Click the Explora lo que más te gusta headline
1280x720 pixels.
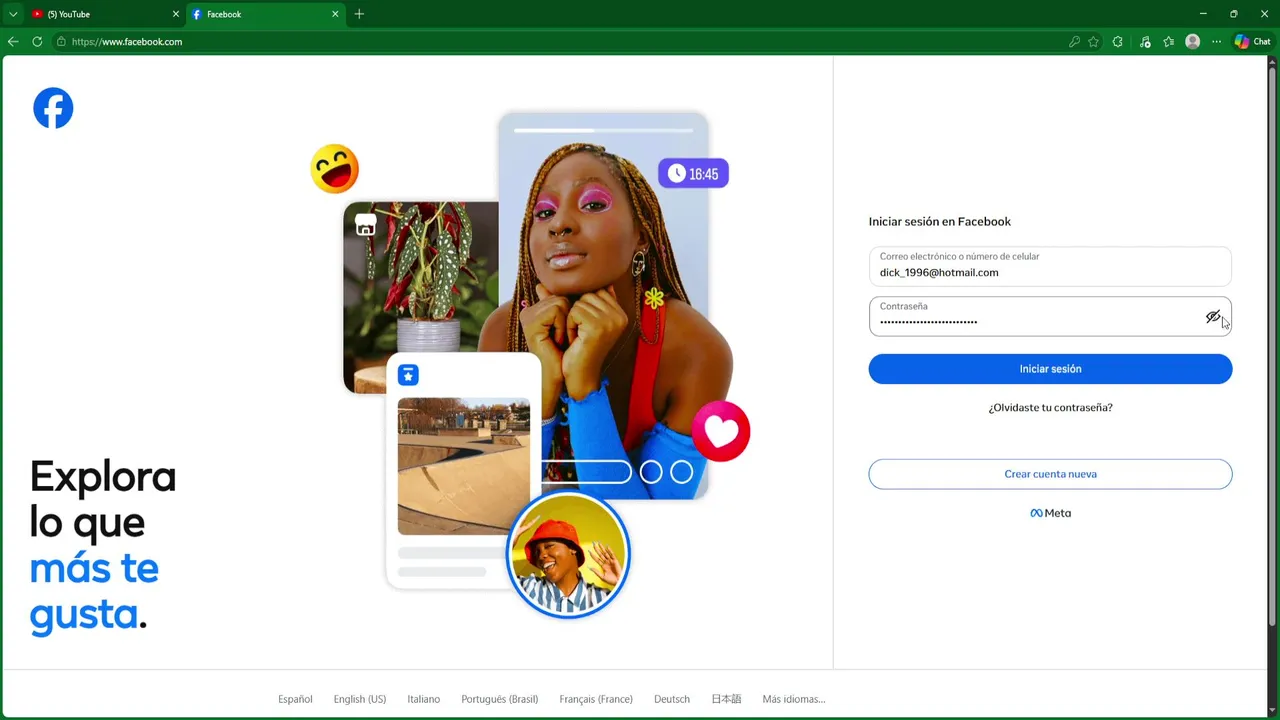click(x=103, y=546)
